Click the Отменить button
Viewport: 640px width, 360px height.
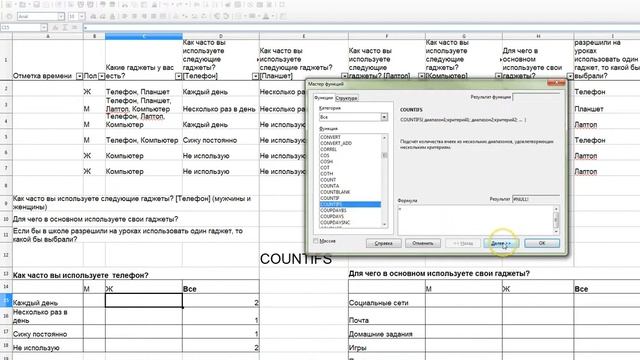[423, 243]
